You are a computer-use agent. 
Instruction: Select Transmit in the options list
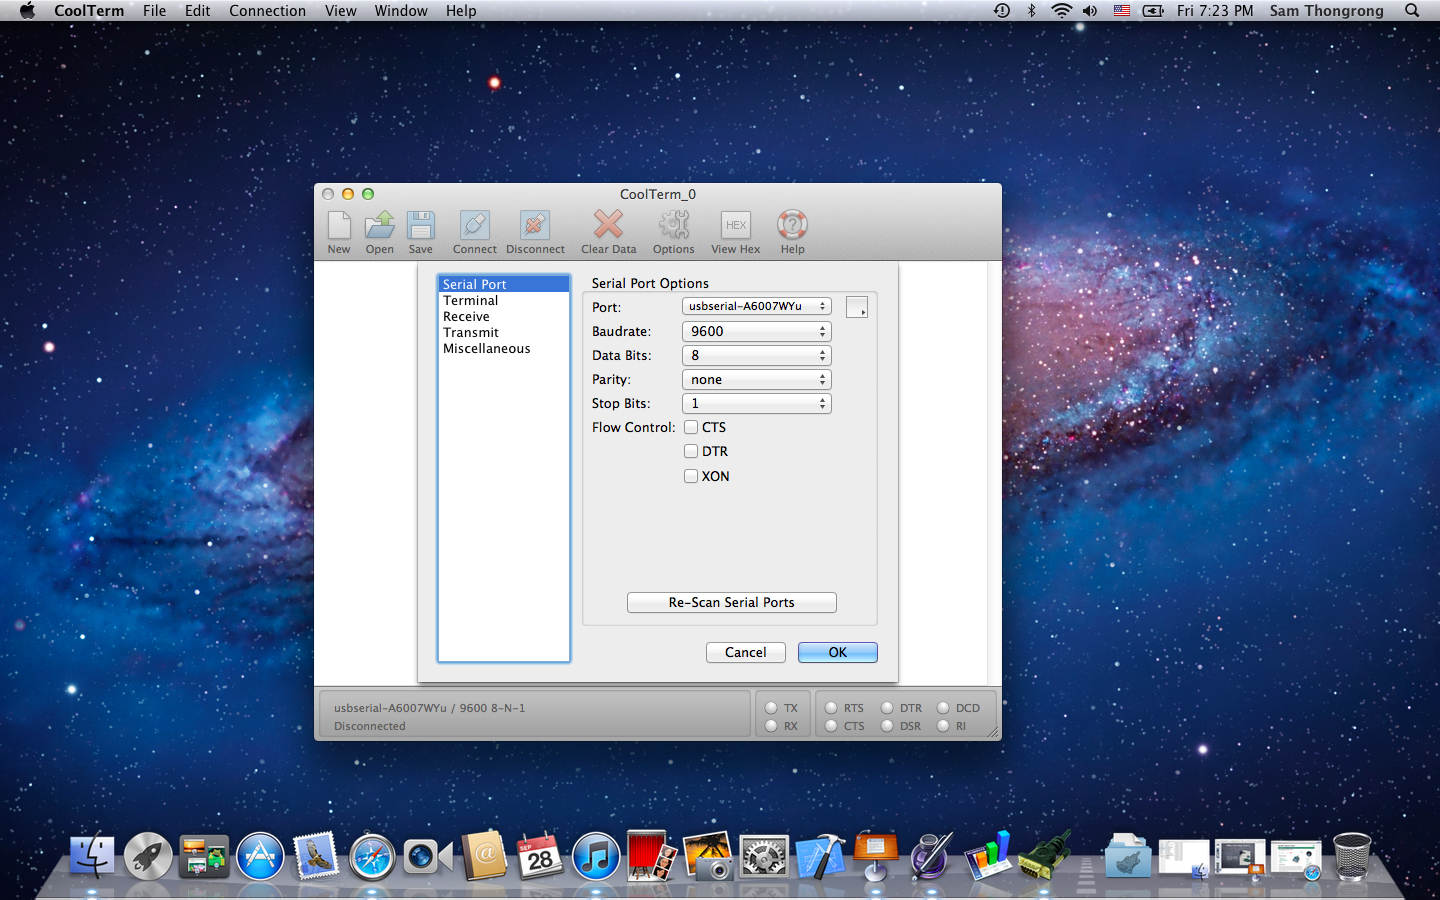coord(504,332)
